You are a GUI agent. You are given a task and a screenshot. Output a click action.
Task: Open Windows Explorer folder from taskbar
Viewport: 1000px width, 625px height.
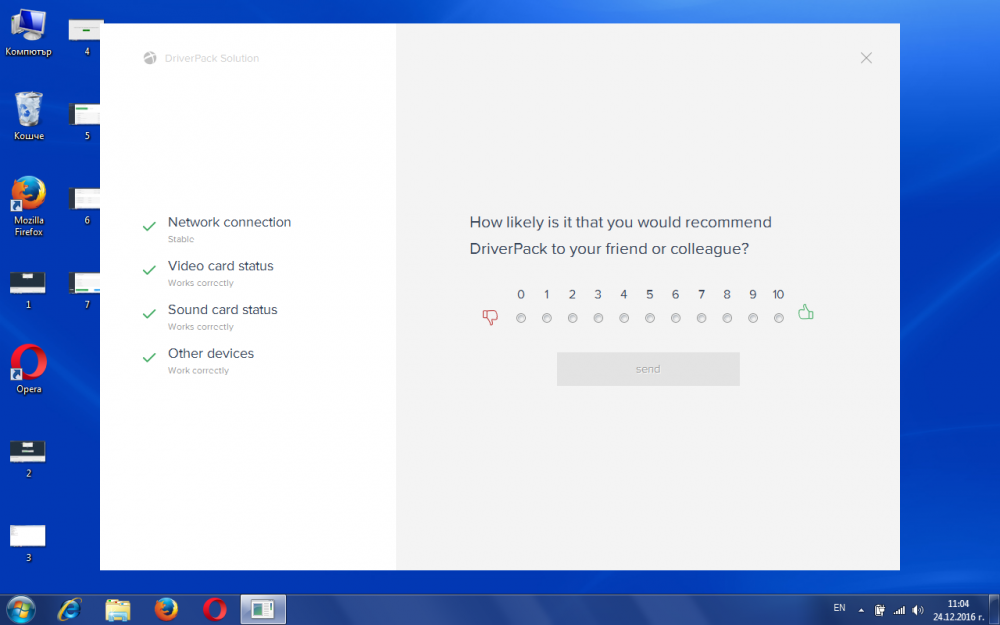point(118,610)
